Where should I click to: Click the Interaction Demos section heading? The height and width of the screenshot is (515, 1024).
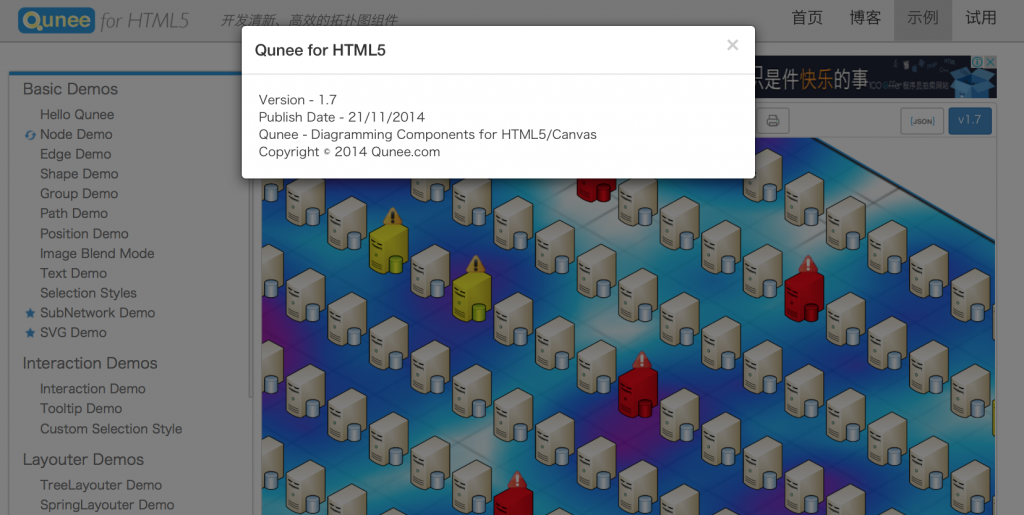click(90, 364)
